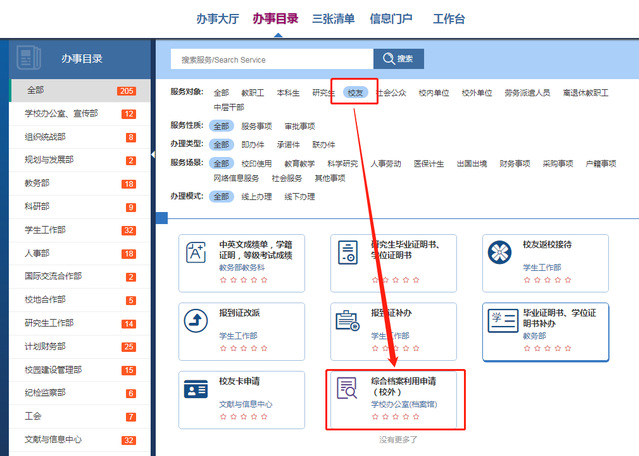Open 国际交流合作部 in the sidebar
Screen dimensions: 639x456
[x=80, y=277]
